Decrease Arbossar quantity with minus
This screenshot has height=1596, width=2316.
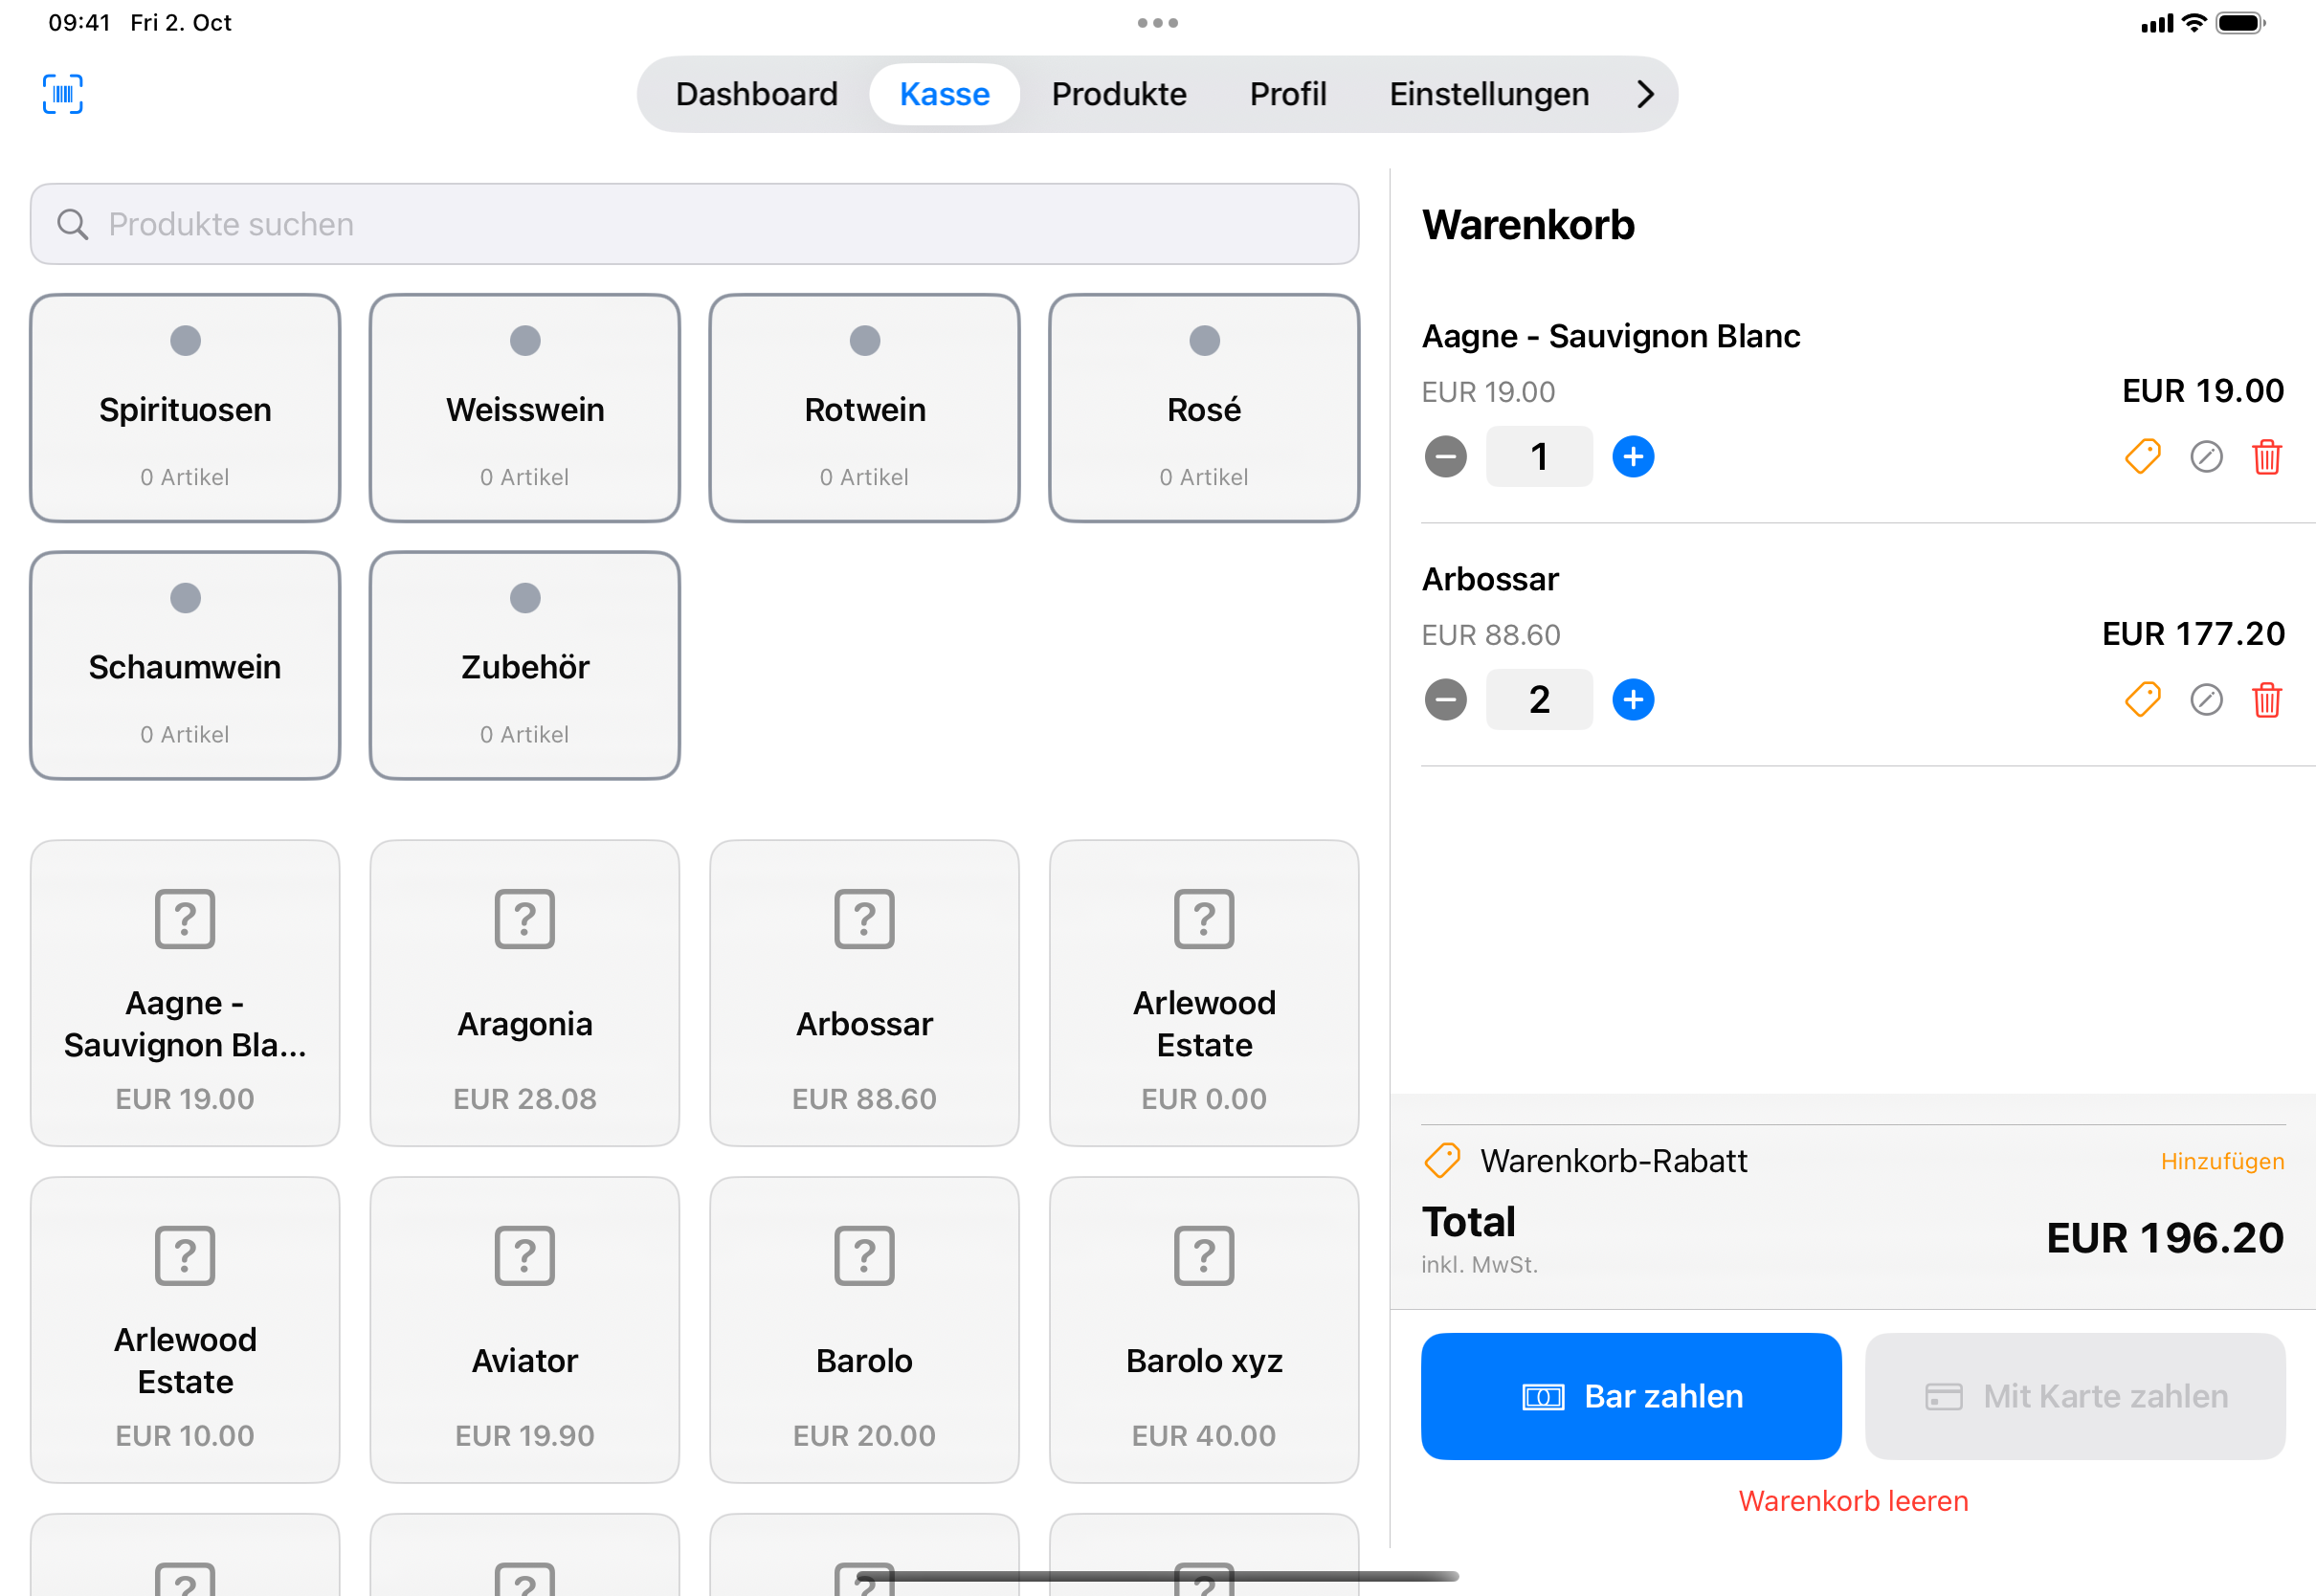pyautogui.click(x=1445, y=700)
